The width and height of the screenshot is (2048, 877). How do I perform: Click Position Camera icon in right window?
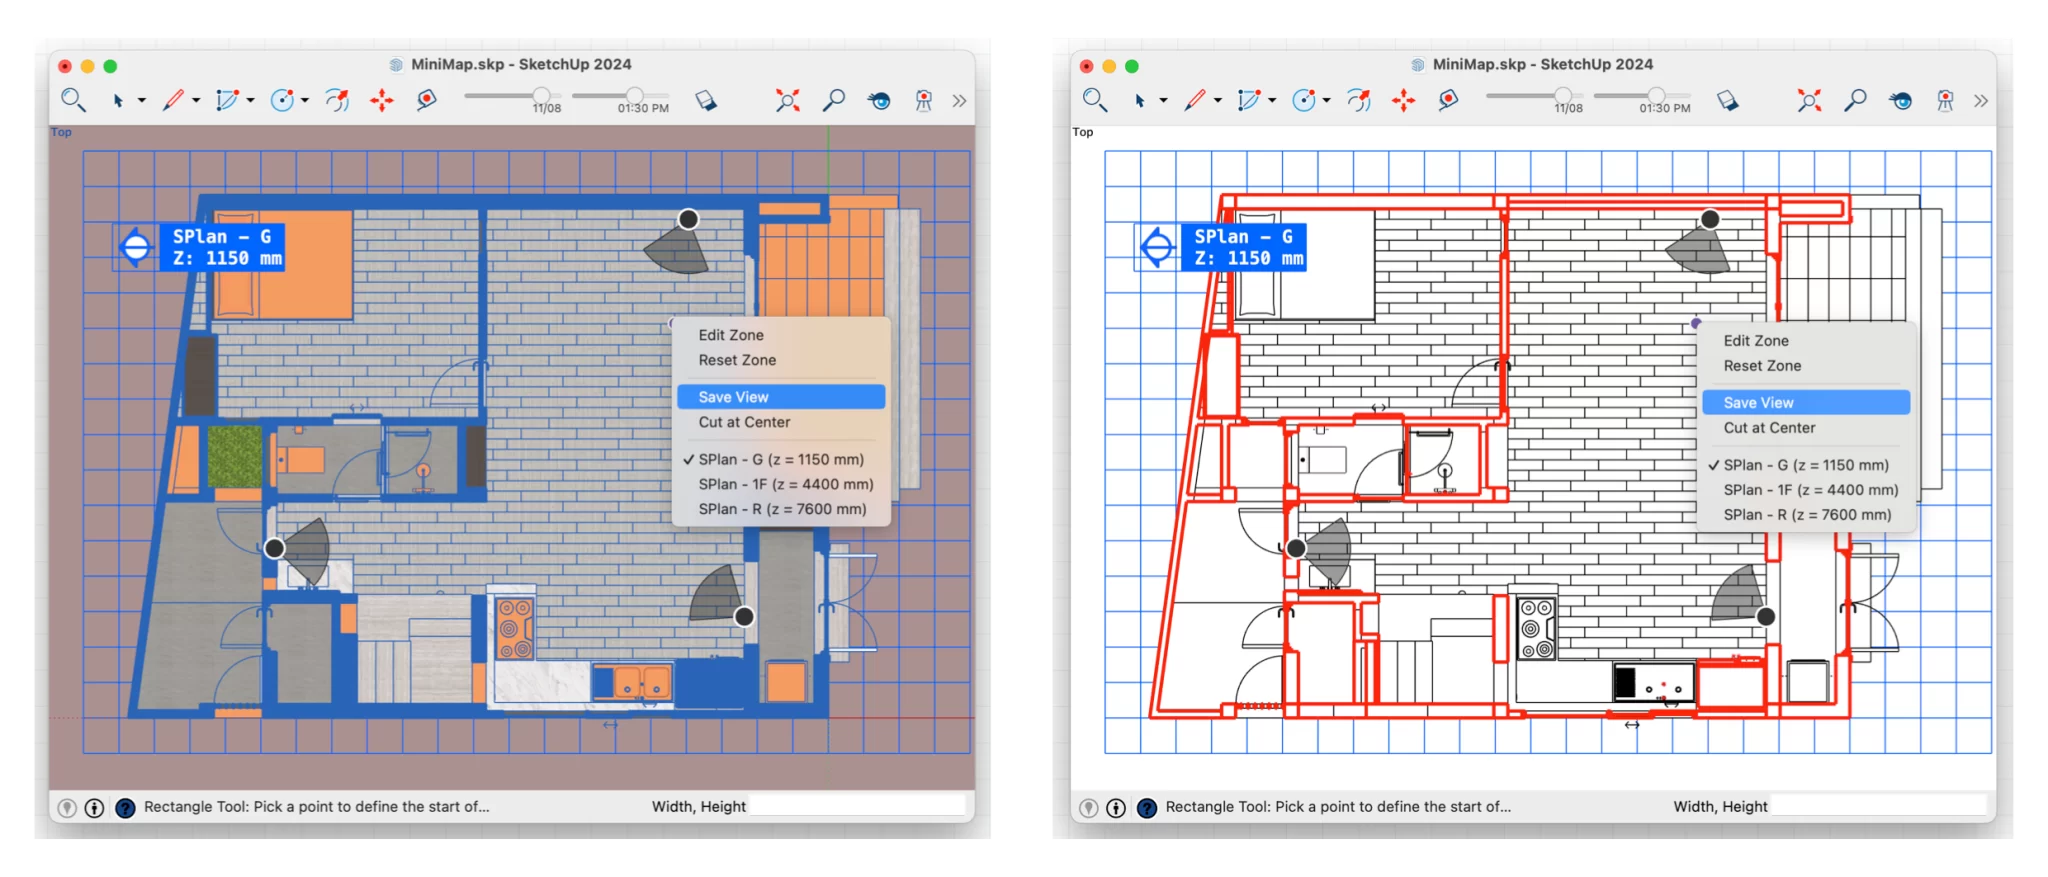(1945, 100)
